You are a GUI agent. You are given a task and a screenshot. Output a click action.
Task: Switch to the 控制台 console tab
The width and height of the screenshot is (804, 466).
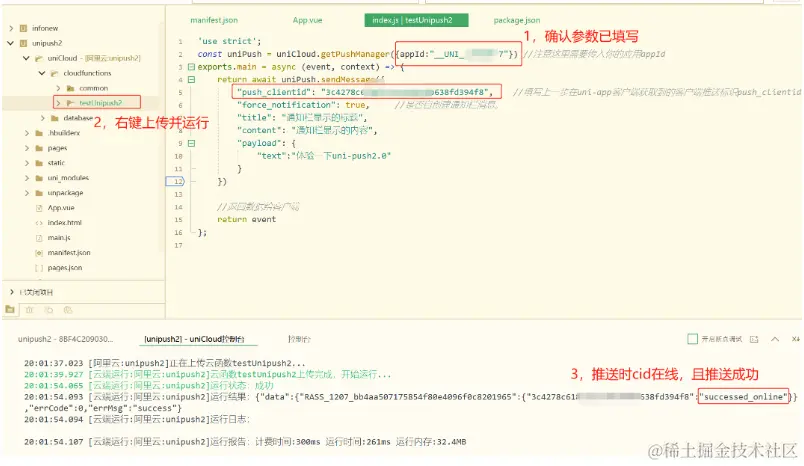[299, 339]
